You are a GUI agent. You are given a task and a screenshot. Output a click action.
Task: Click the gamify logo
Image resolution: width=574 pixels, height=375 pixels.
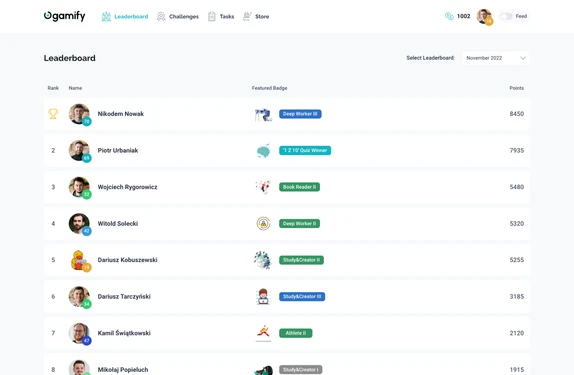coord(64,16)
